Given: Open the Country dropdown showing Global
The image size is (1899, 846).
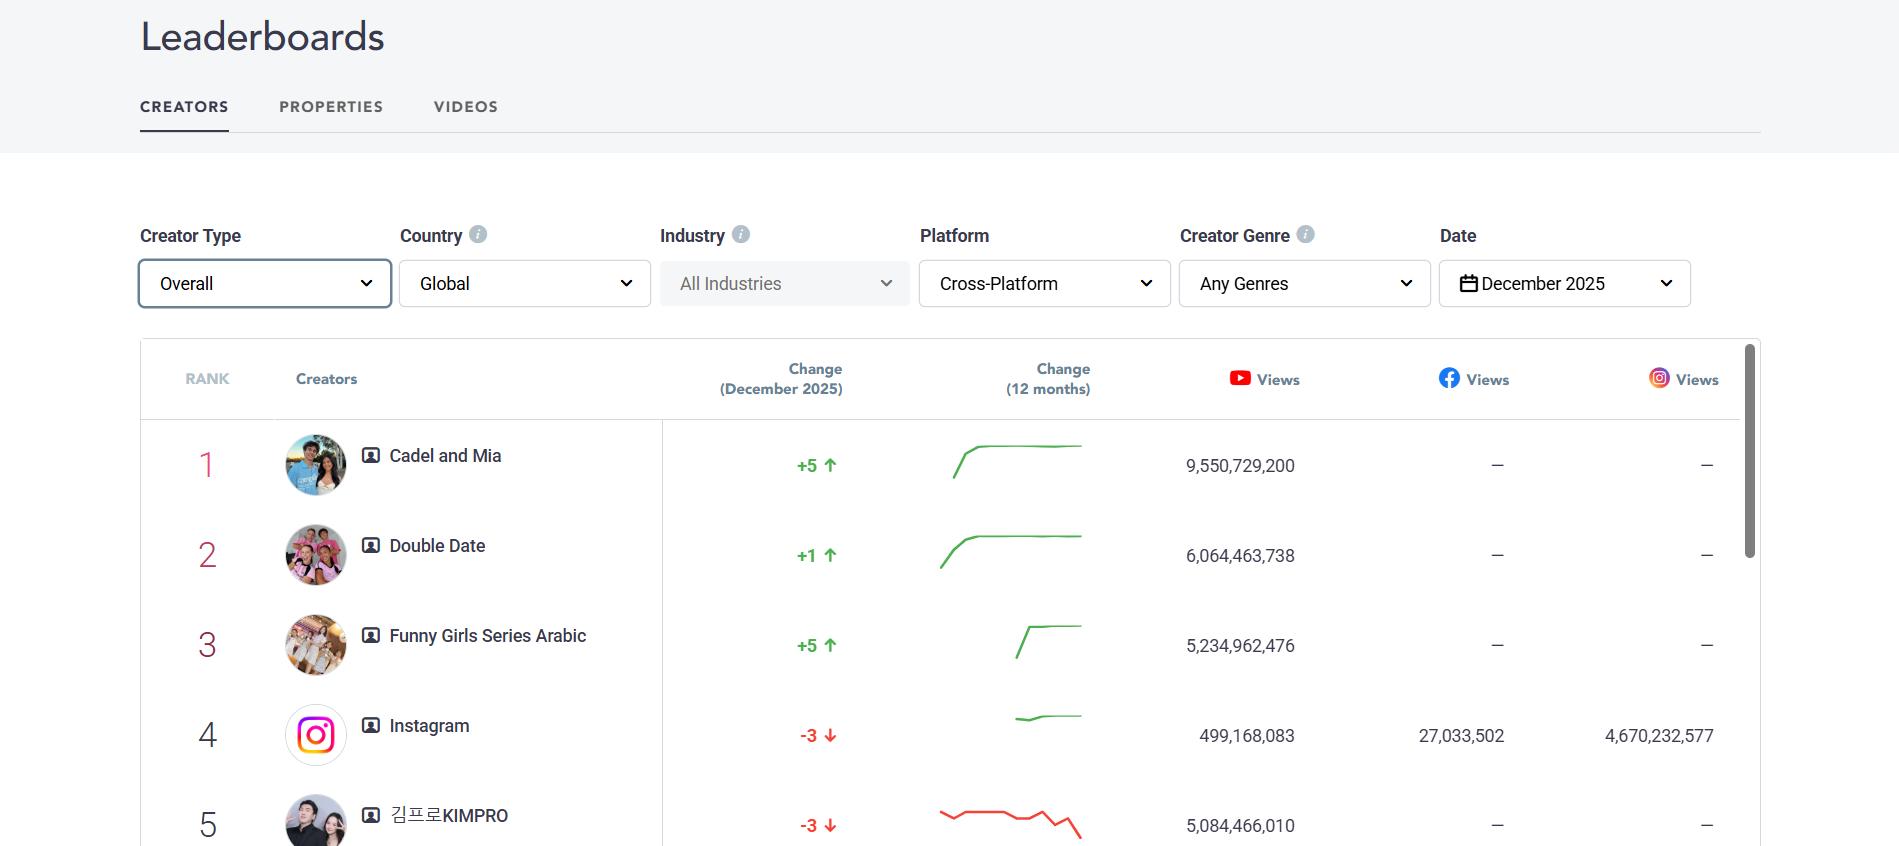Looking at the screenshot, I should pos(525,284).
